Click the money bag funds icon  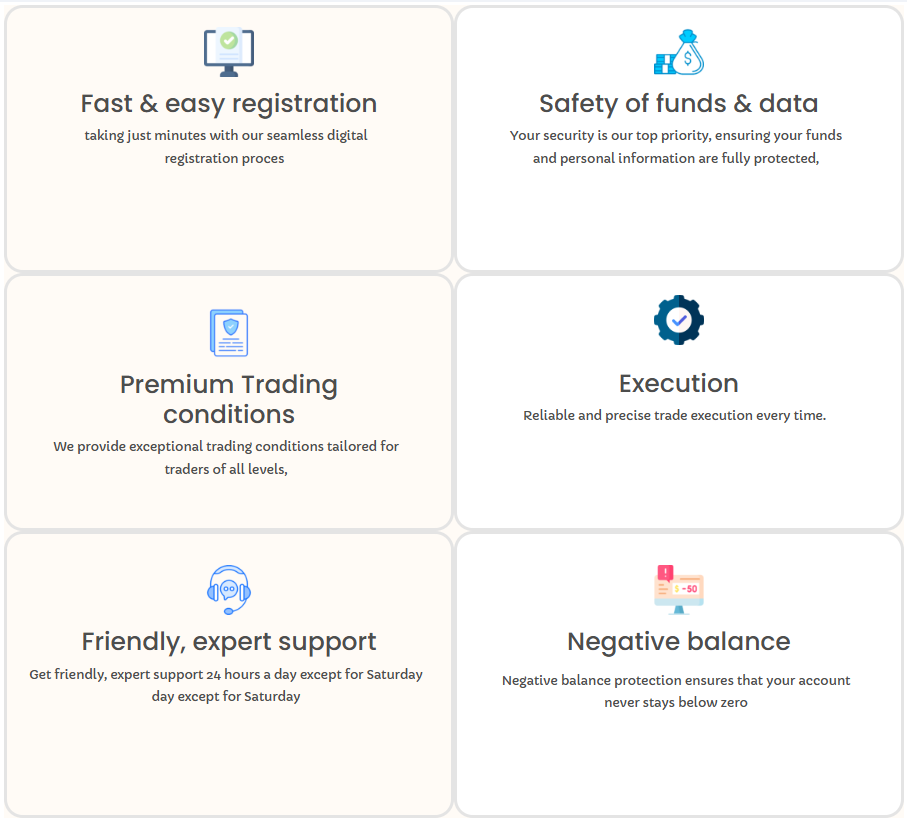coord(679,52)
